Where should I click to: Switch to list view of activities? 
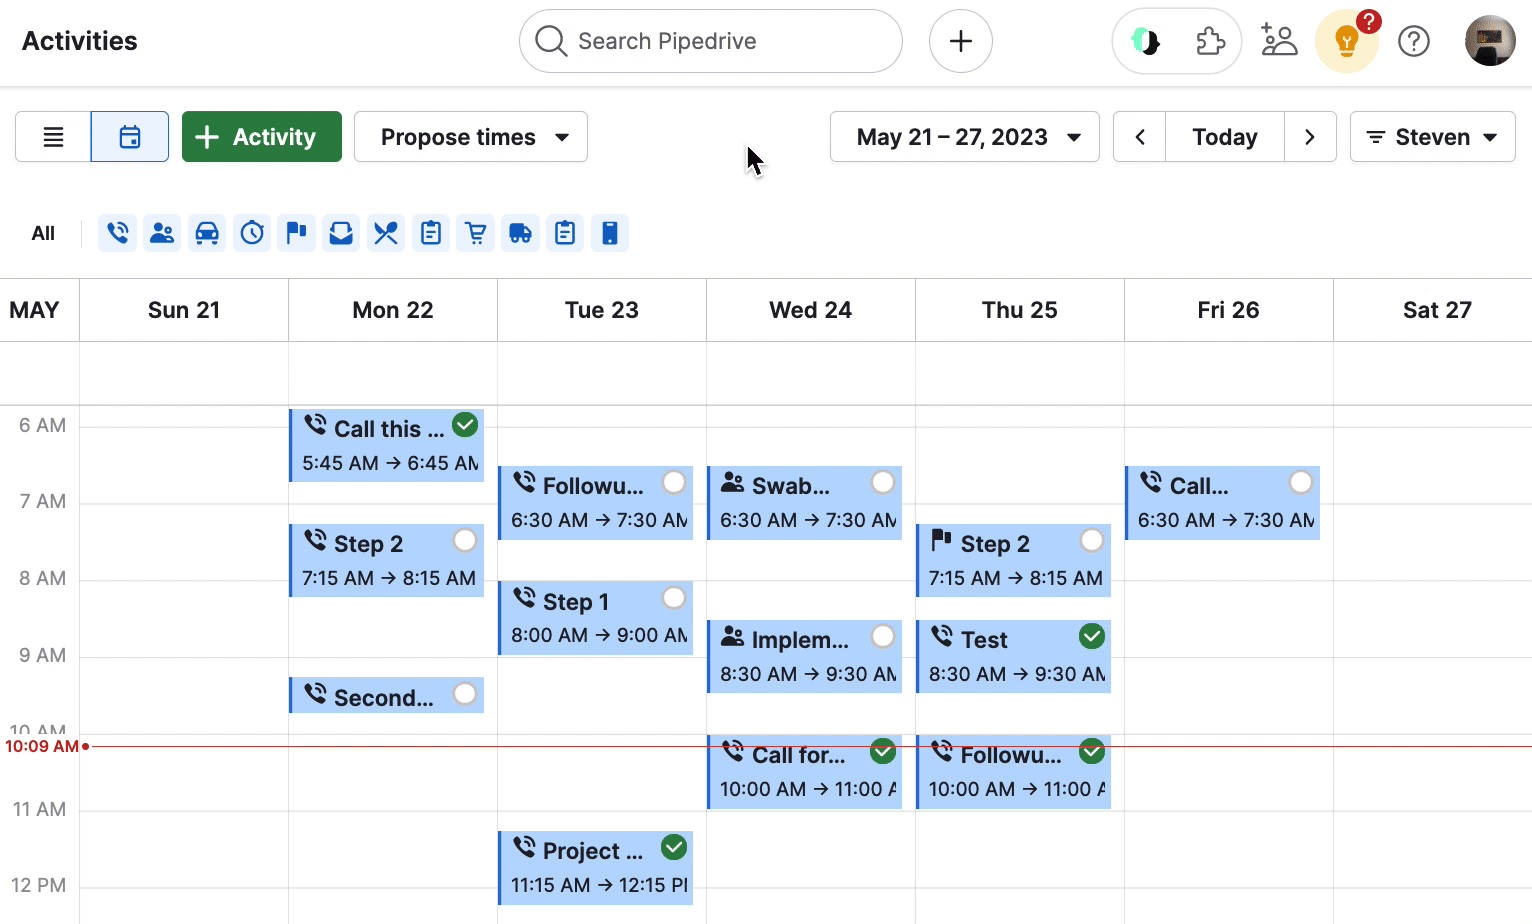pyautogui.click(x=52, y=136)
